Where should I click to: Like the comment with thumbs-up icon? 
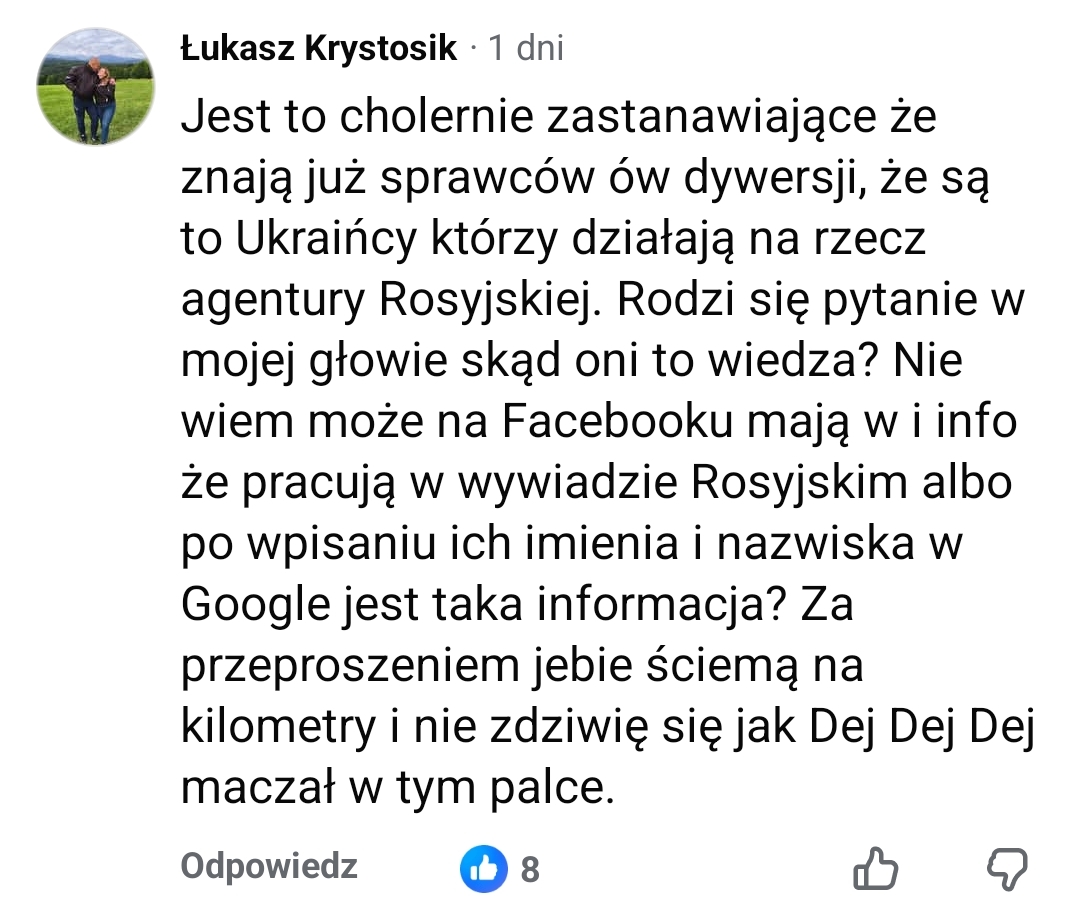click(875, 868)
